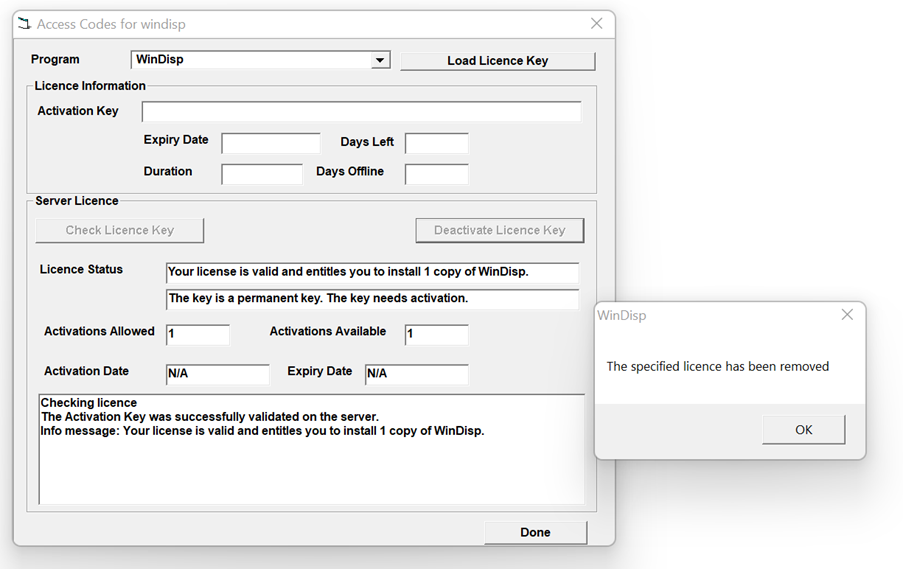The width and height of the screenshot is (903, 569).
Task: Click the Expiry Date field in Licence Information
Action: coord(271,143)
